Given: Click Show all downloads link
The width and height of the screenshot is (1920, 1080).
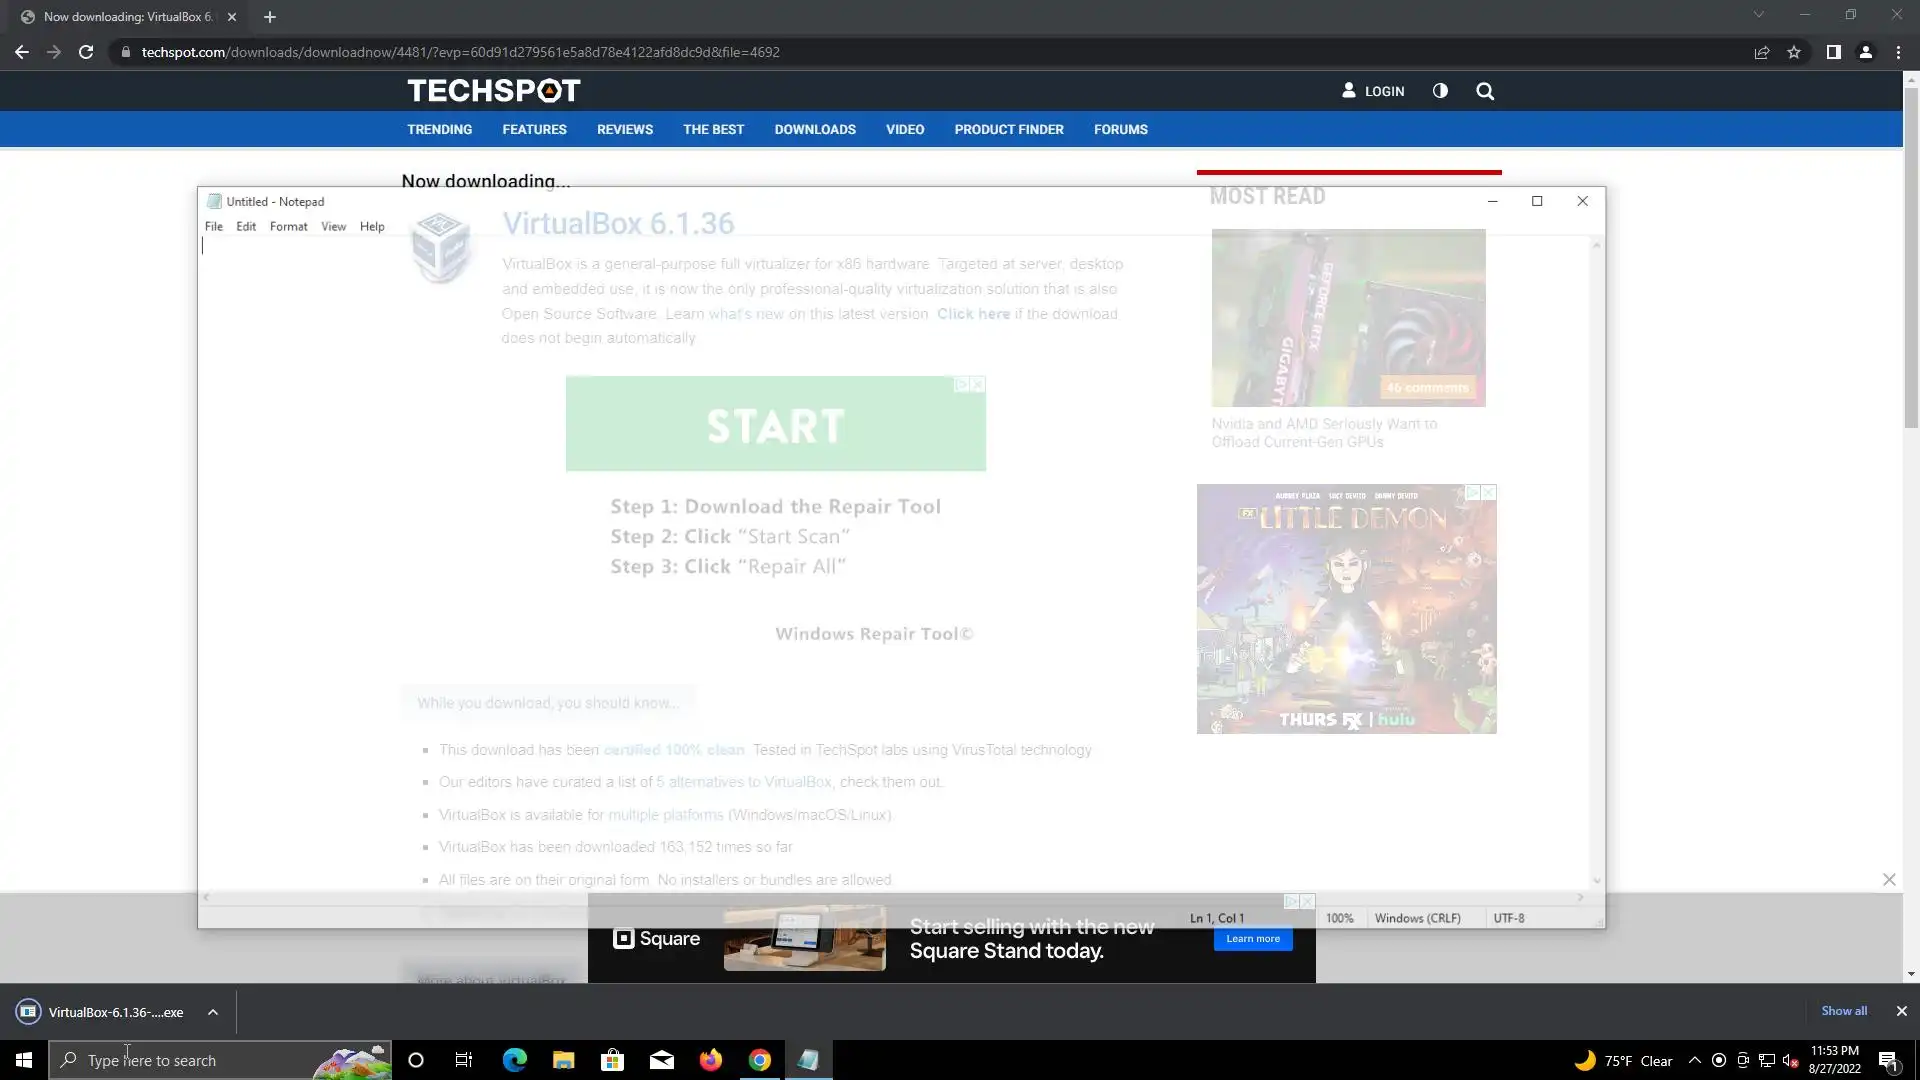Looking at the screenshot, I should [1843, 1011].
